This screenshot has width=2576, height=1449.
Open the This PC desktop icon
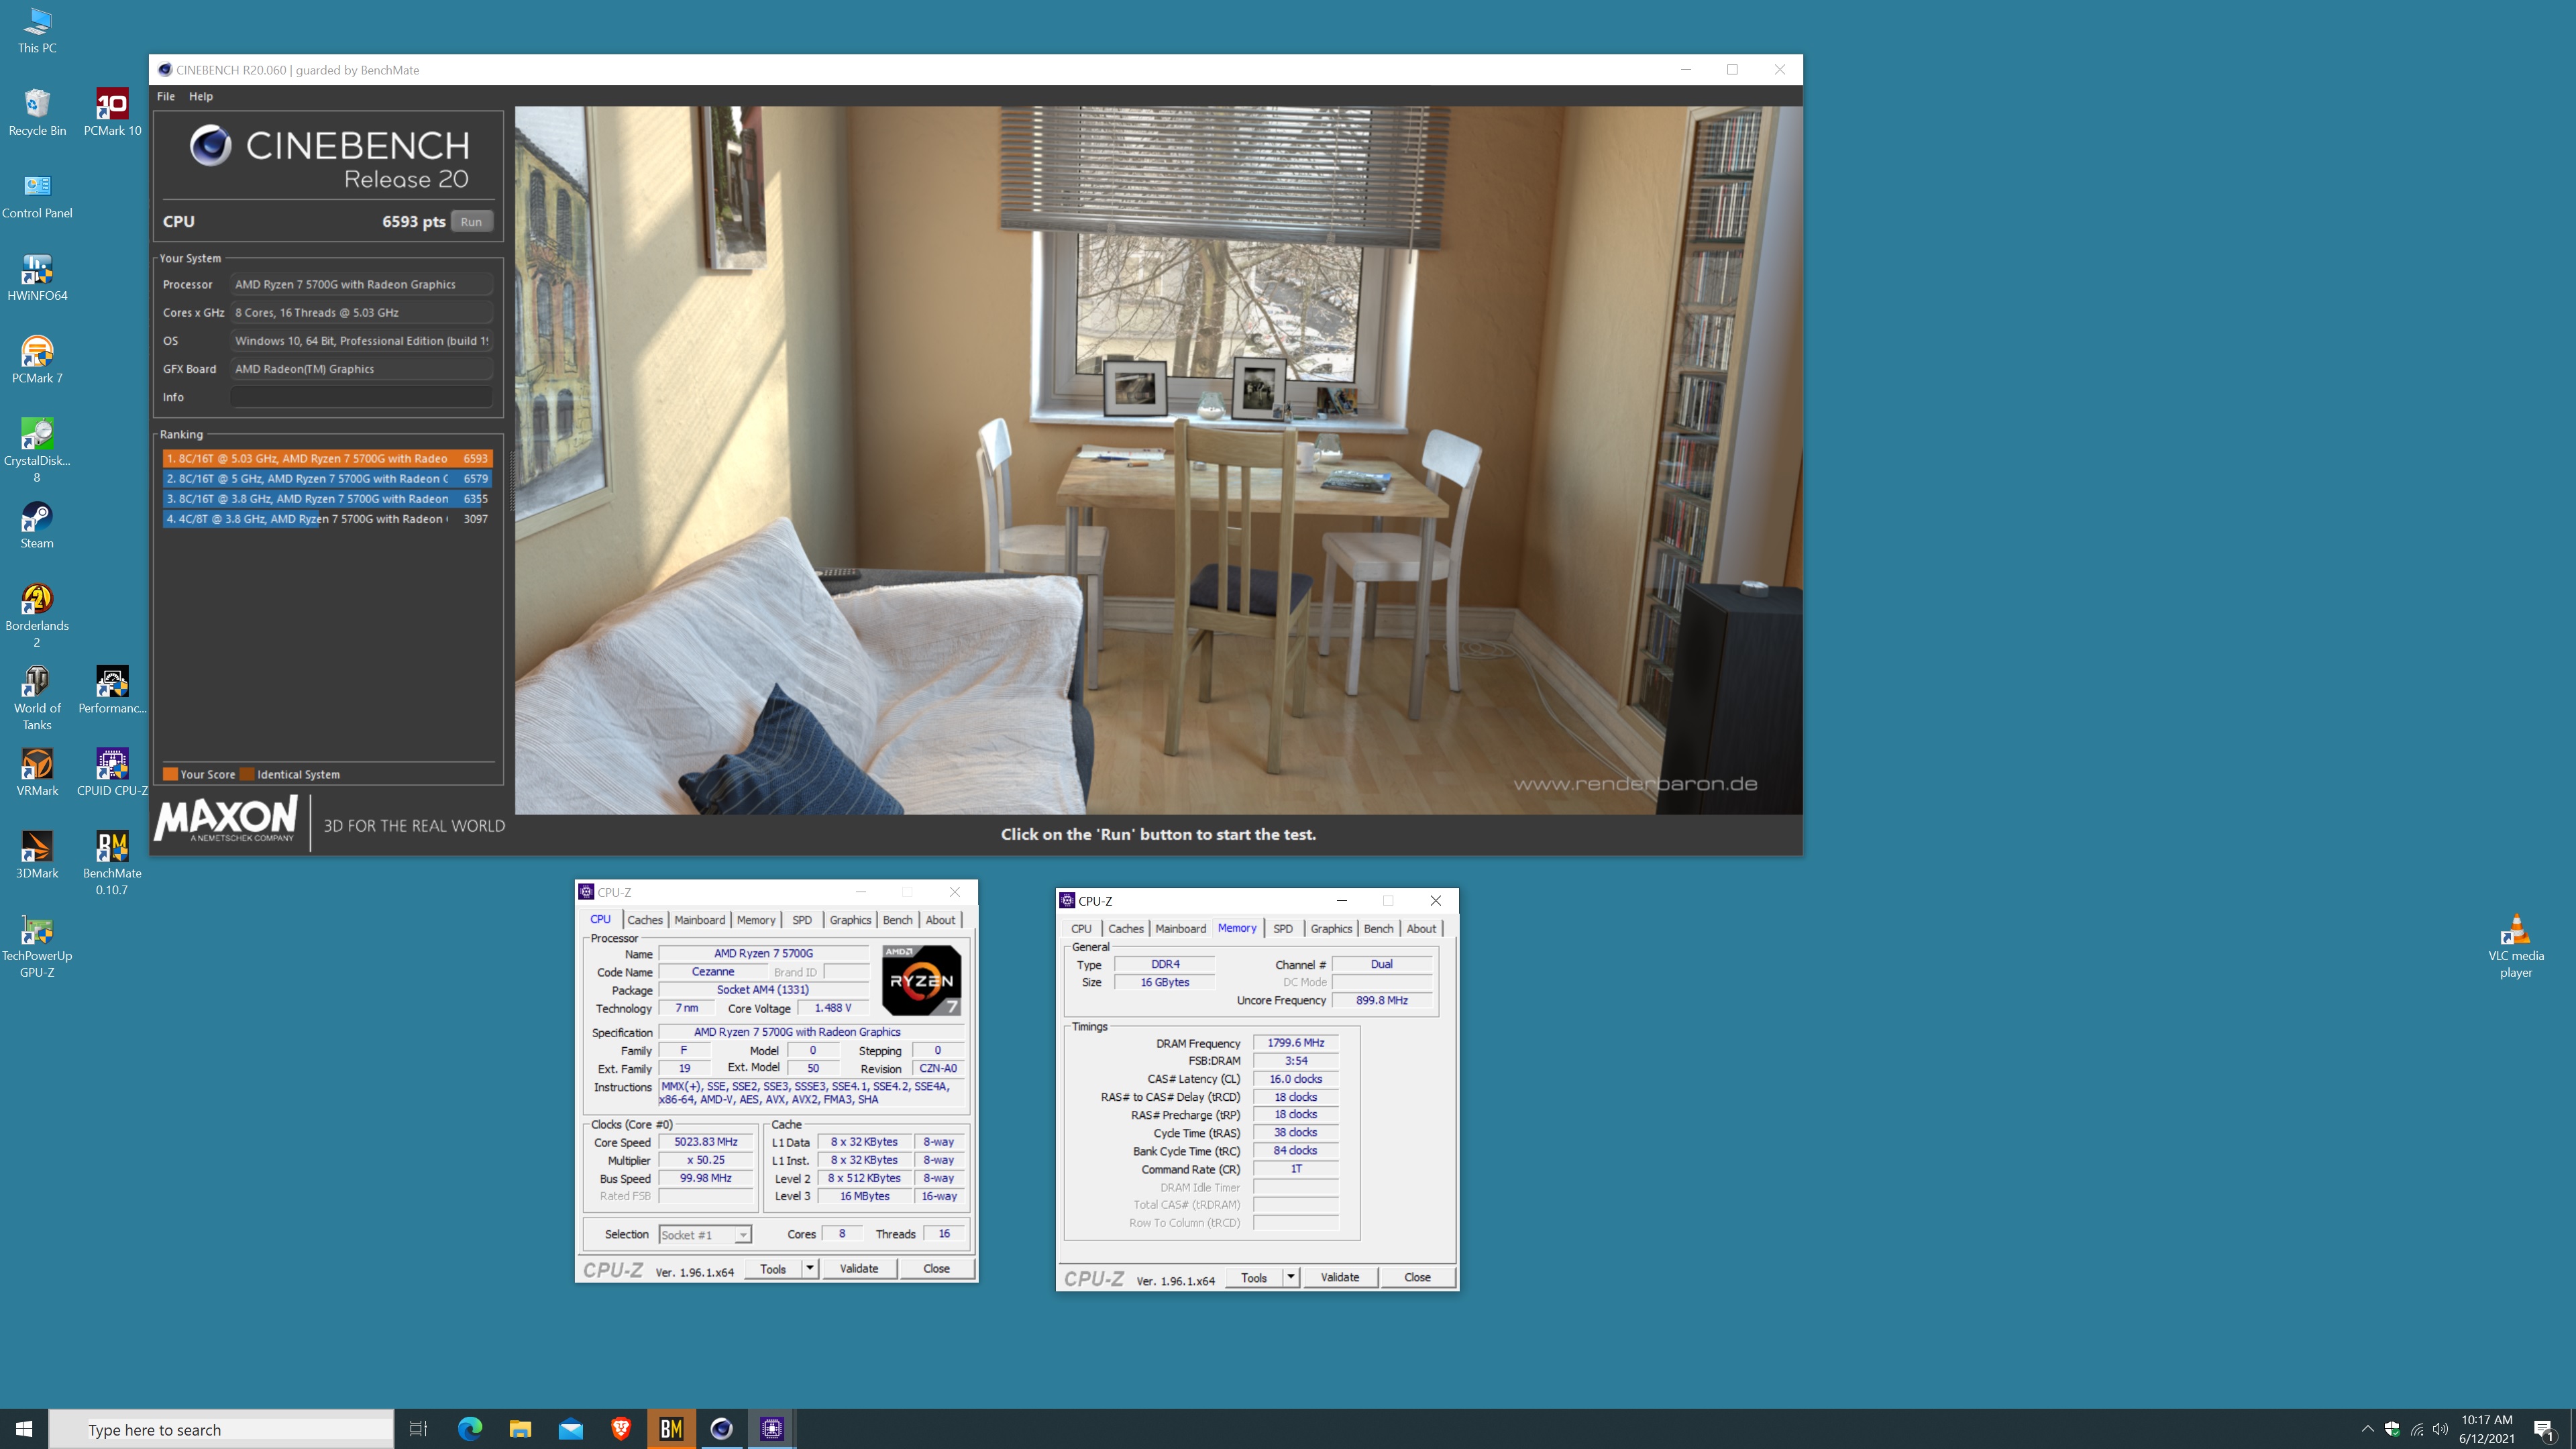click(37, 30)
